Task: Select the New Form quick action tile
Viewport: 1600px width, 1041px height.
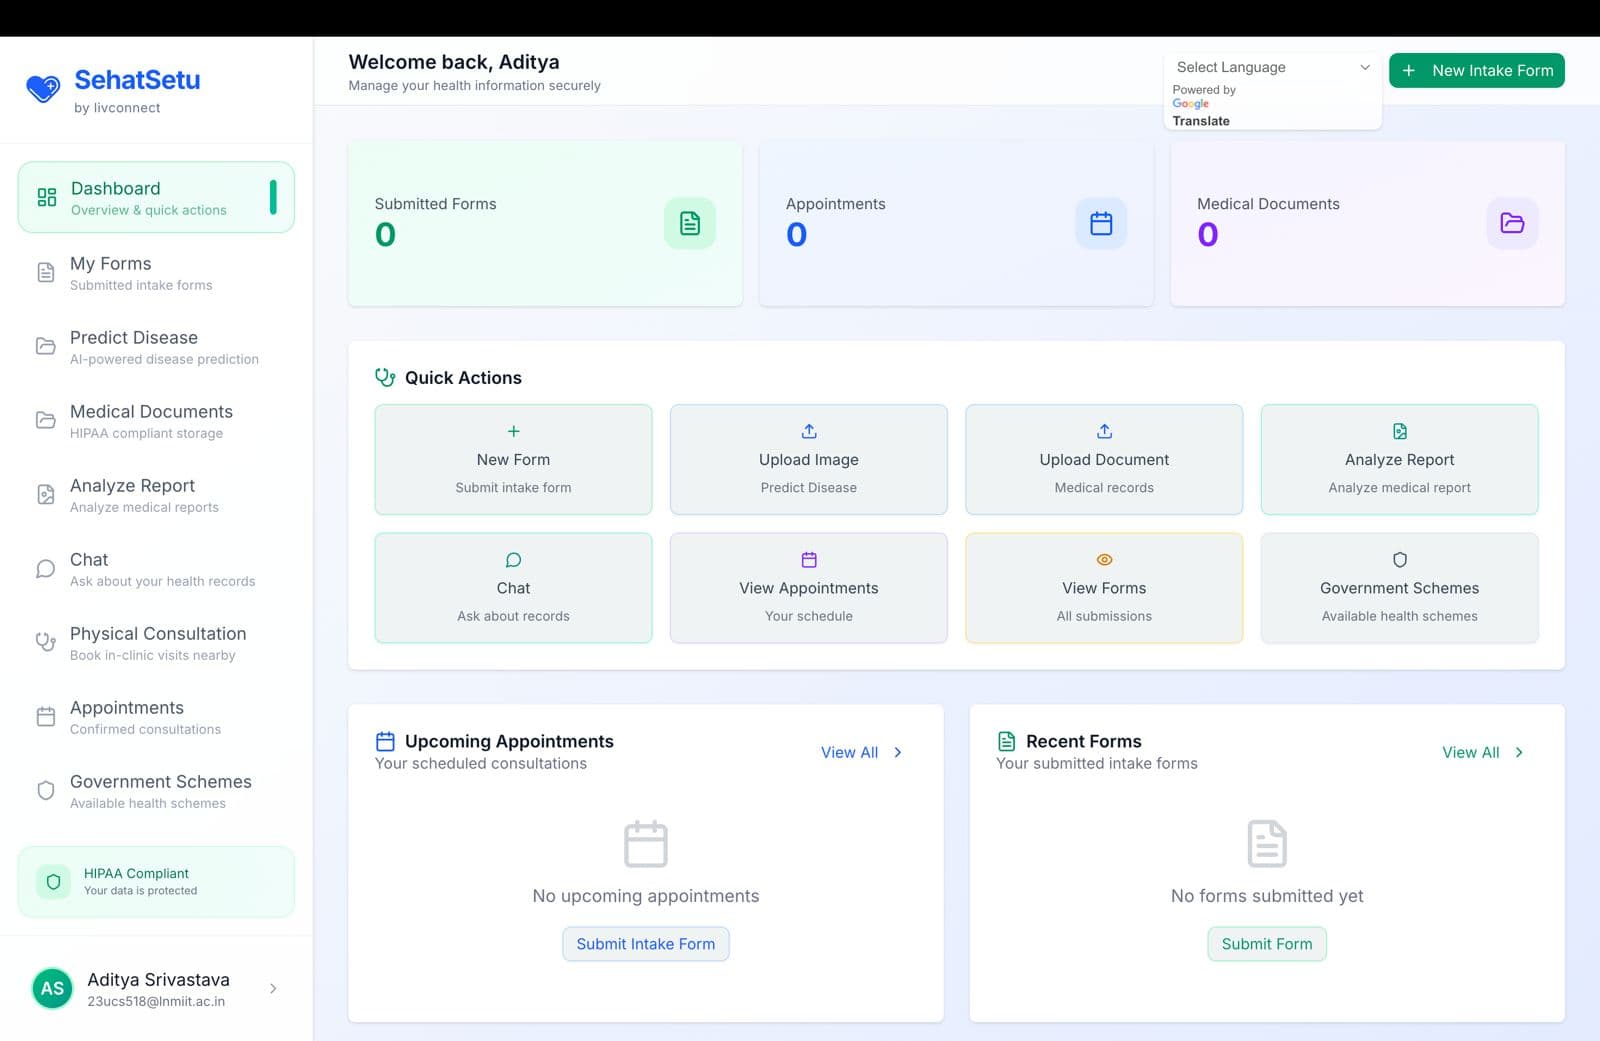Action: (513, 459)
